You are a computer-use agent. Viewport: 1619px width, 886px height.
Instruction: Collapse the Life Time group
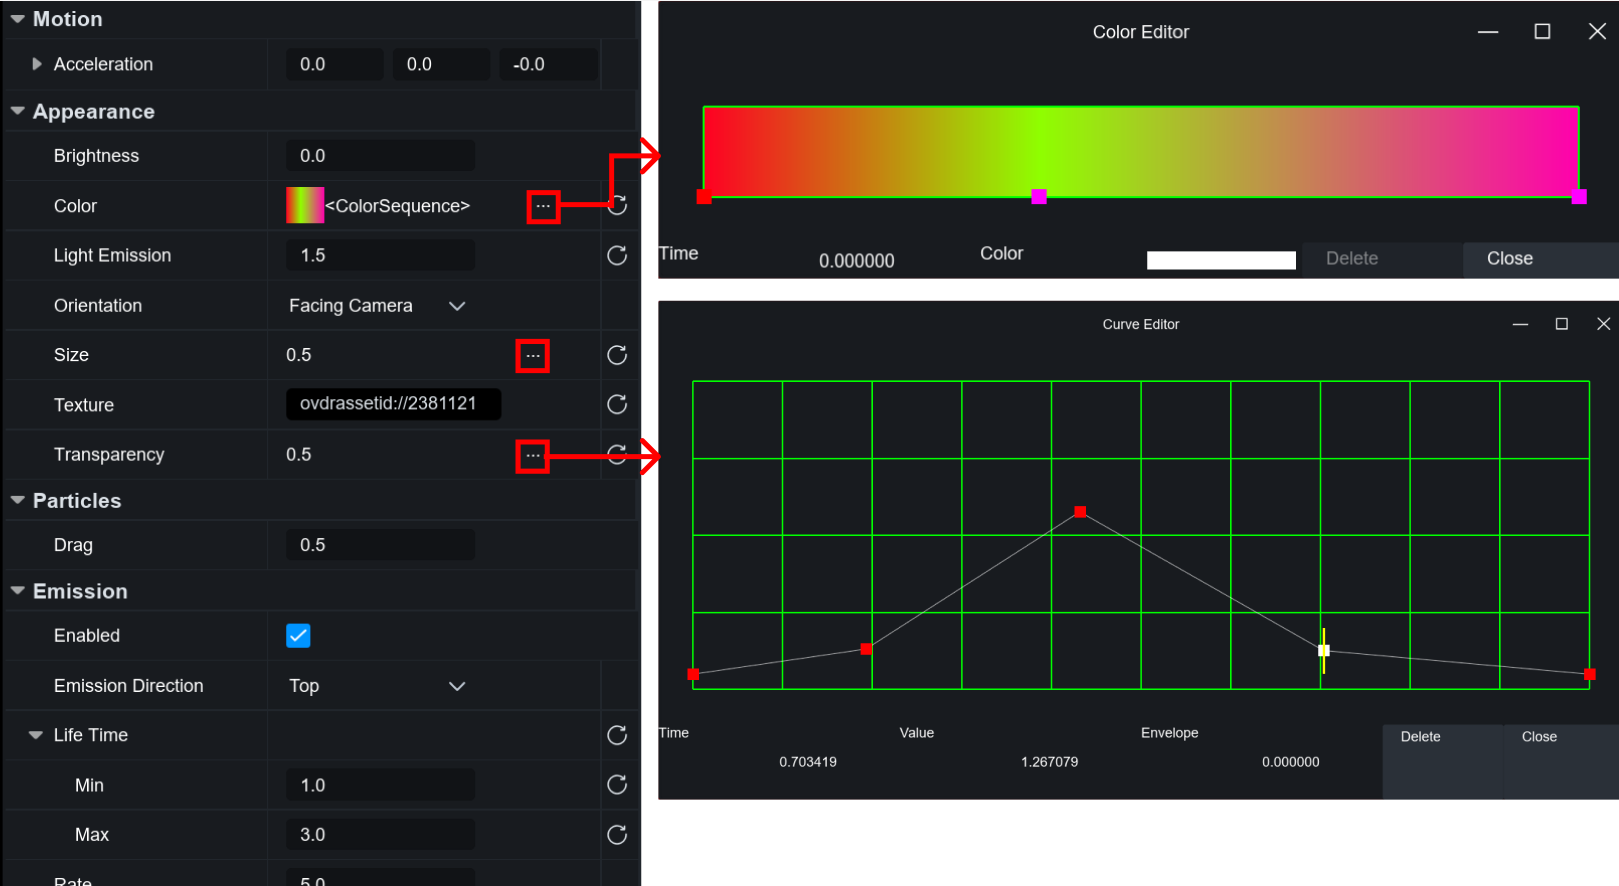(36, 735)
